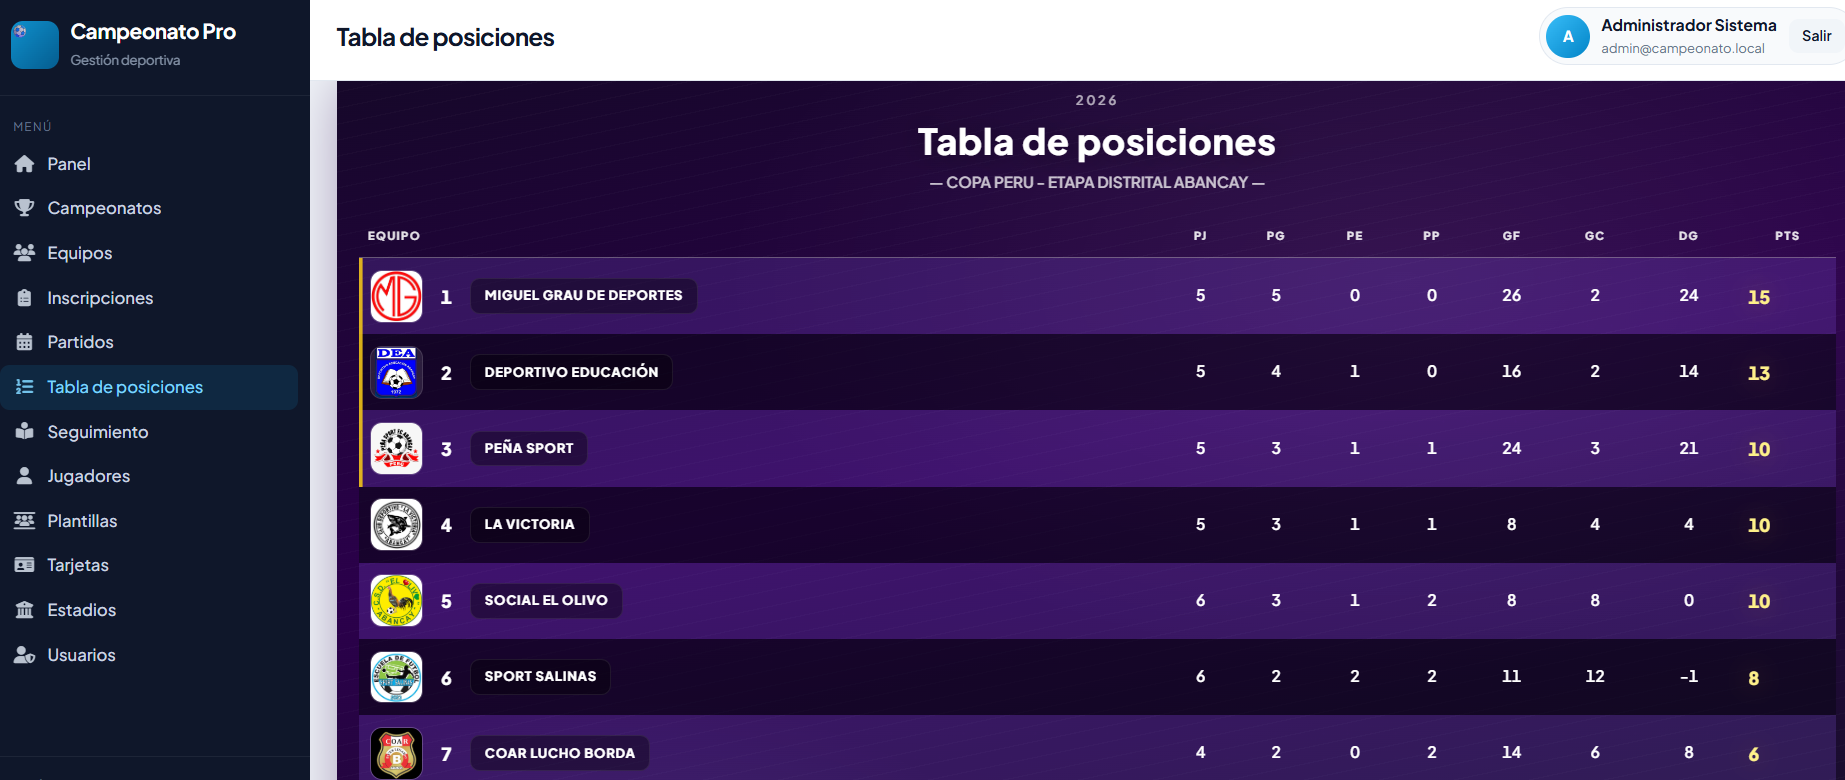
Task: Click the Salir button
Action: 1815,35
